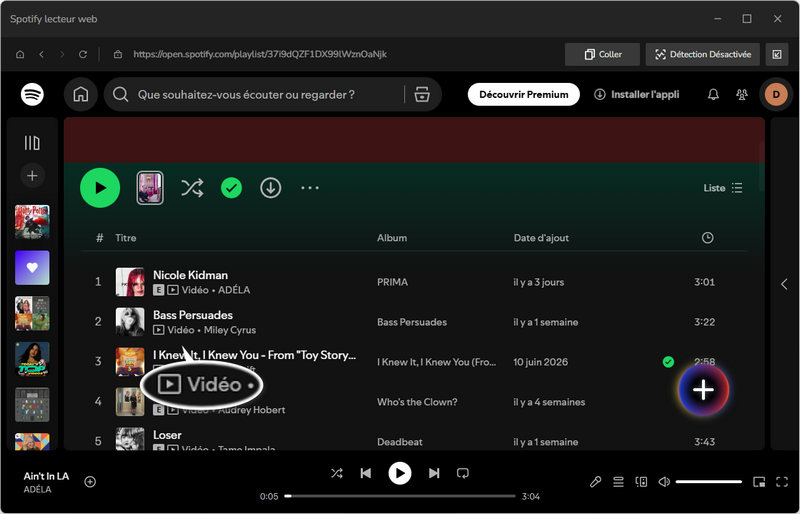Viewport: 800px width, 514px height.
Task: Sort by Titre column header
Action: 126,238
